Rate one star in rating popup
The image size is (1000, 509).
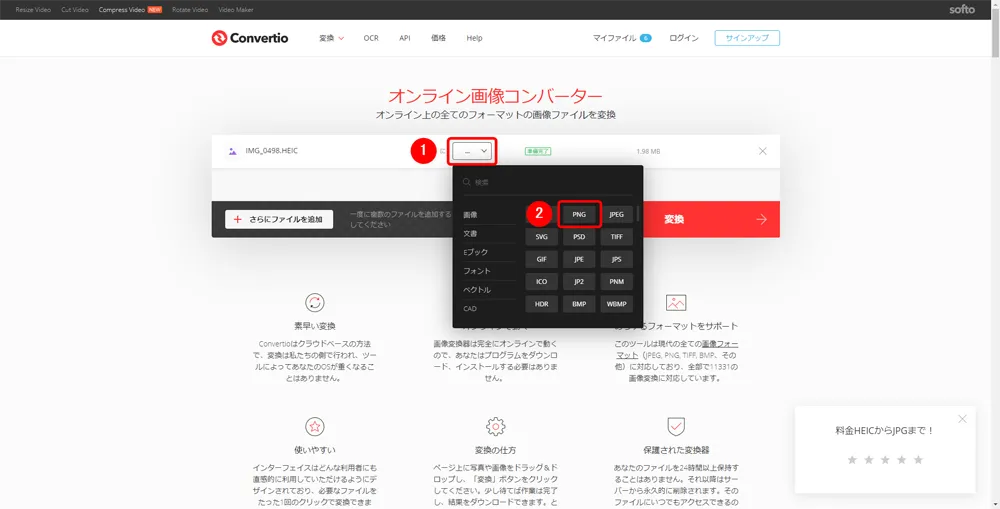[852, 460]
